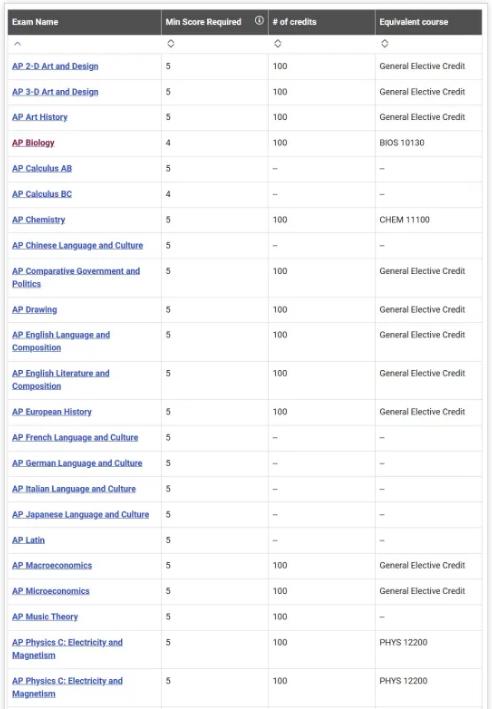The image size is (492, 709).
Task: Open AP 2-D Art and Design link
Action: 55,66
